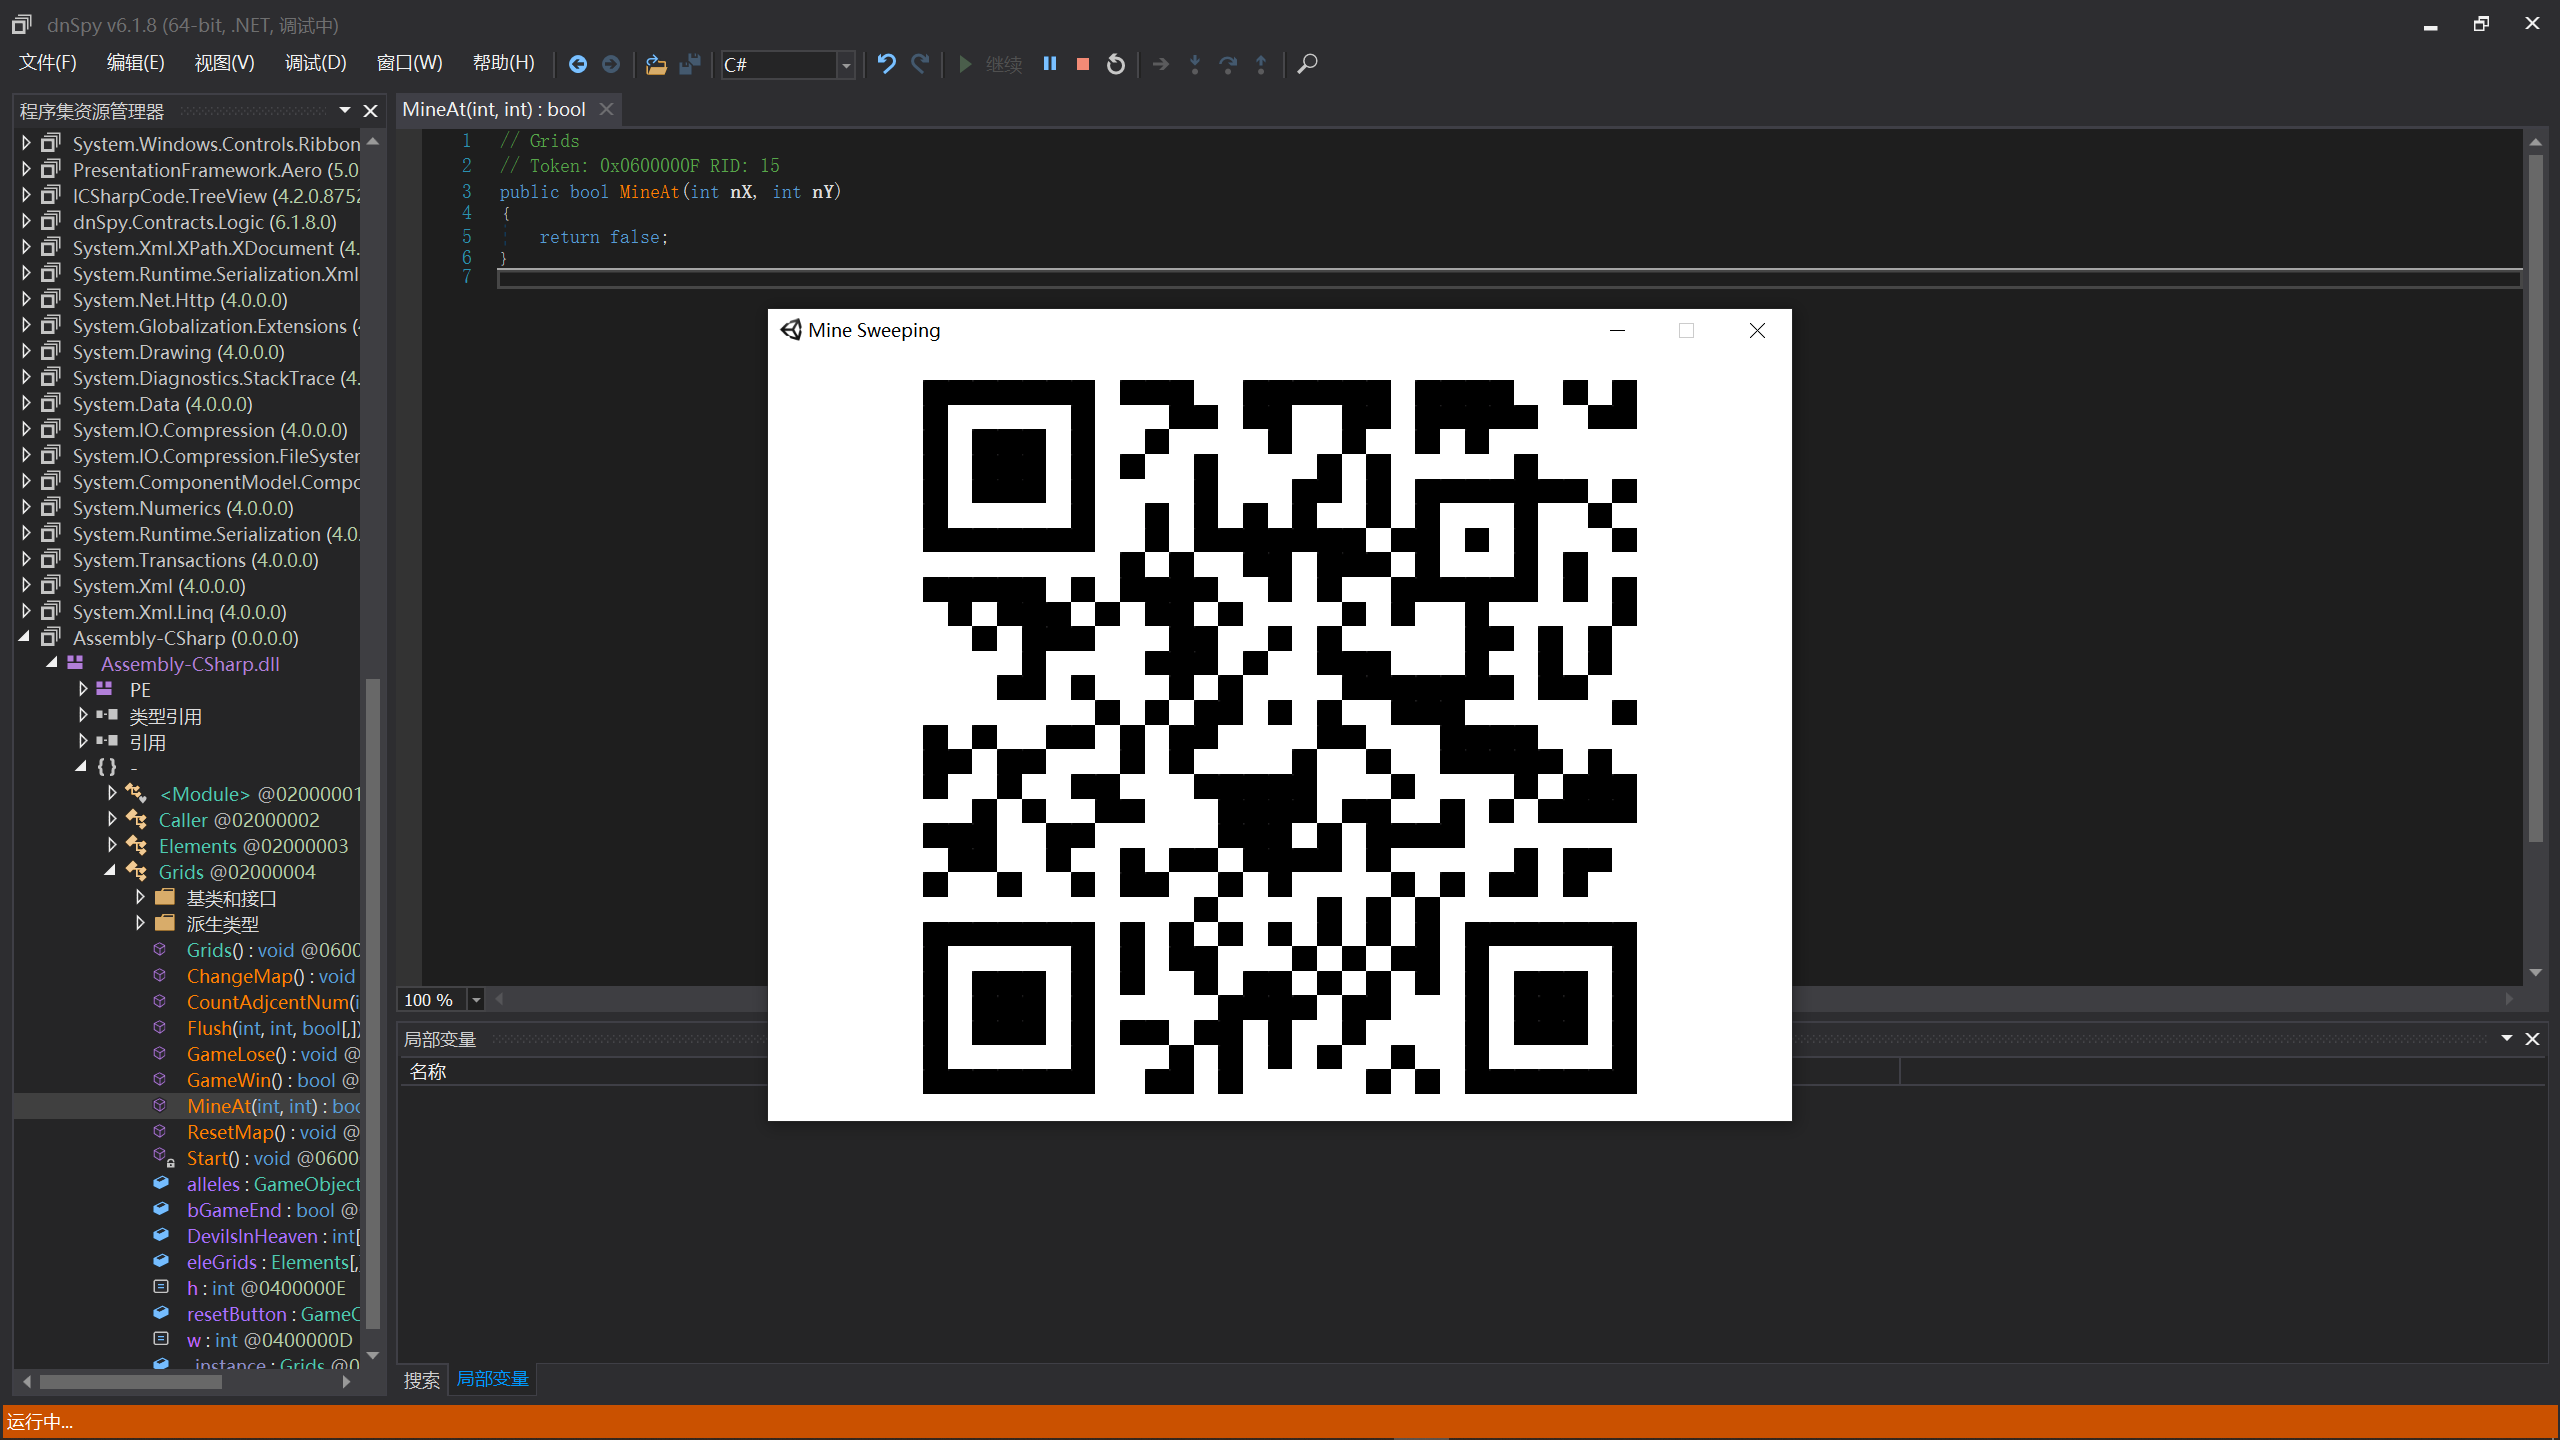2560x1440 pixels.
Task: Collapse the Assembly-CSharp (0.0.0.0) node
Action: click(24, 637)
